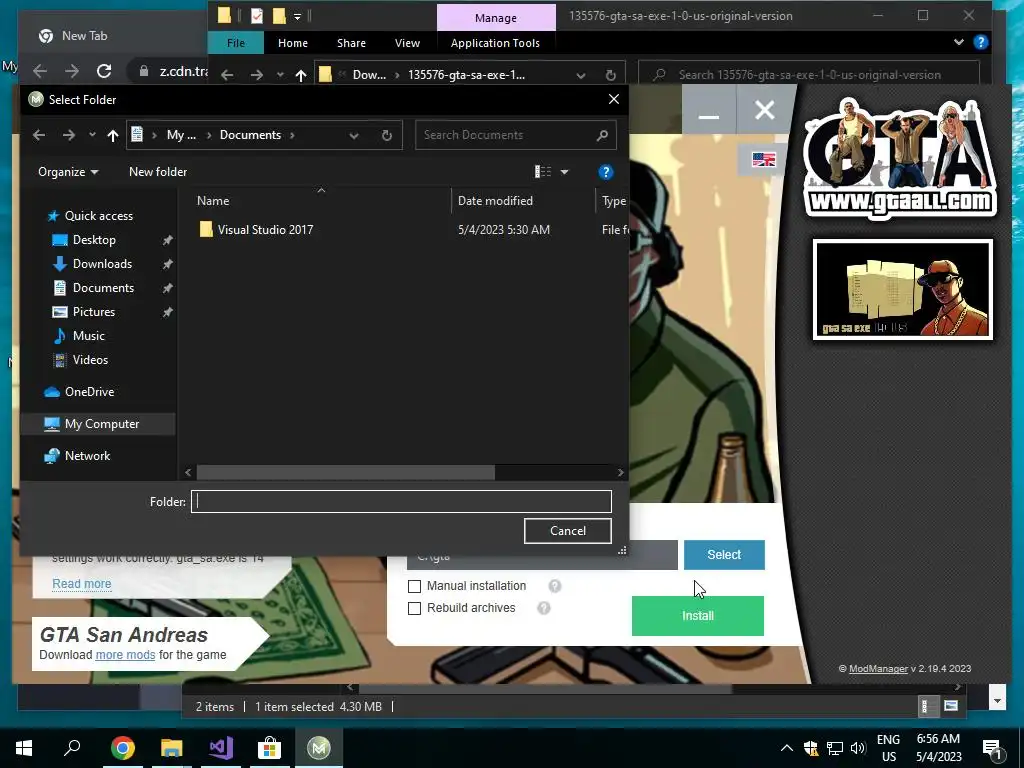Change view layout icon in dialog

point(543,172)
